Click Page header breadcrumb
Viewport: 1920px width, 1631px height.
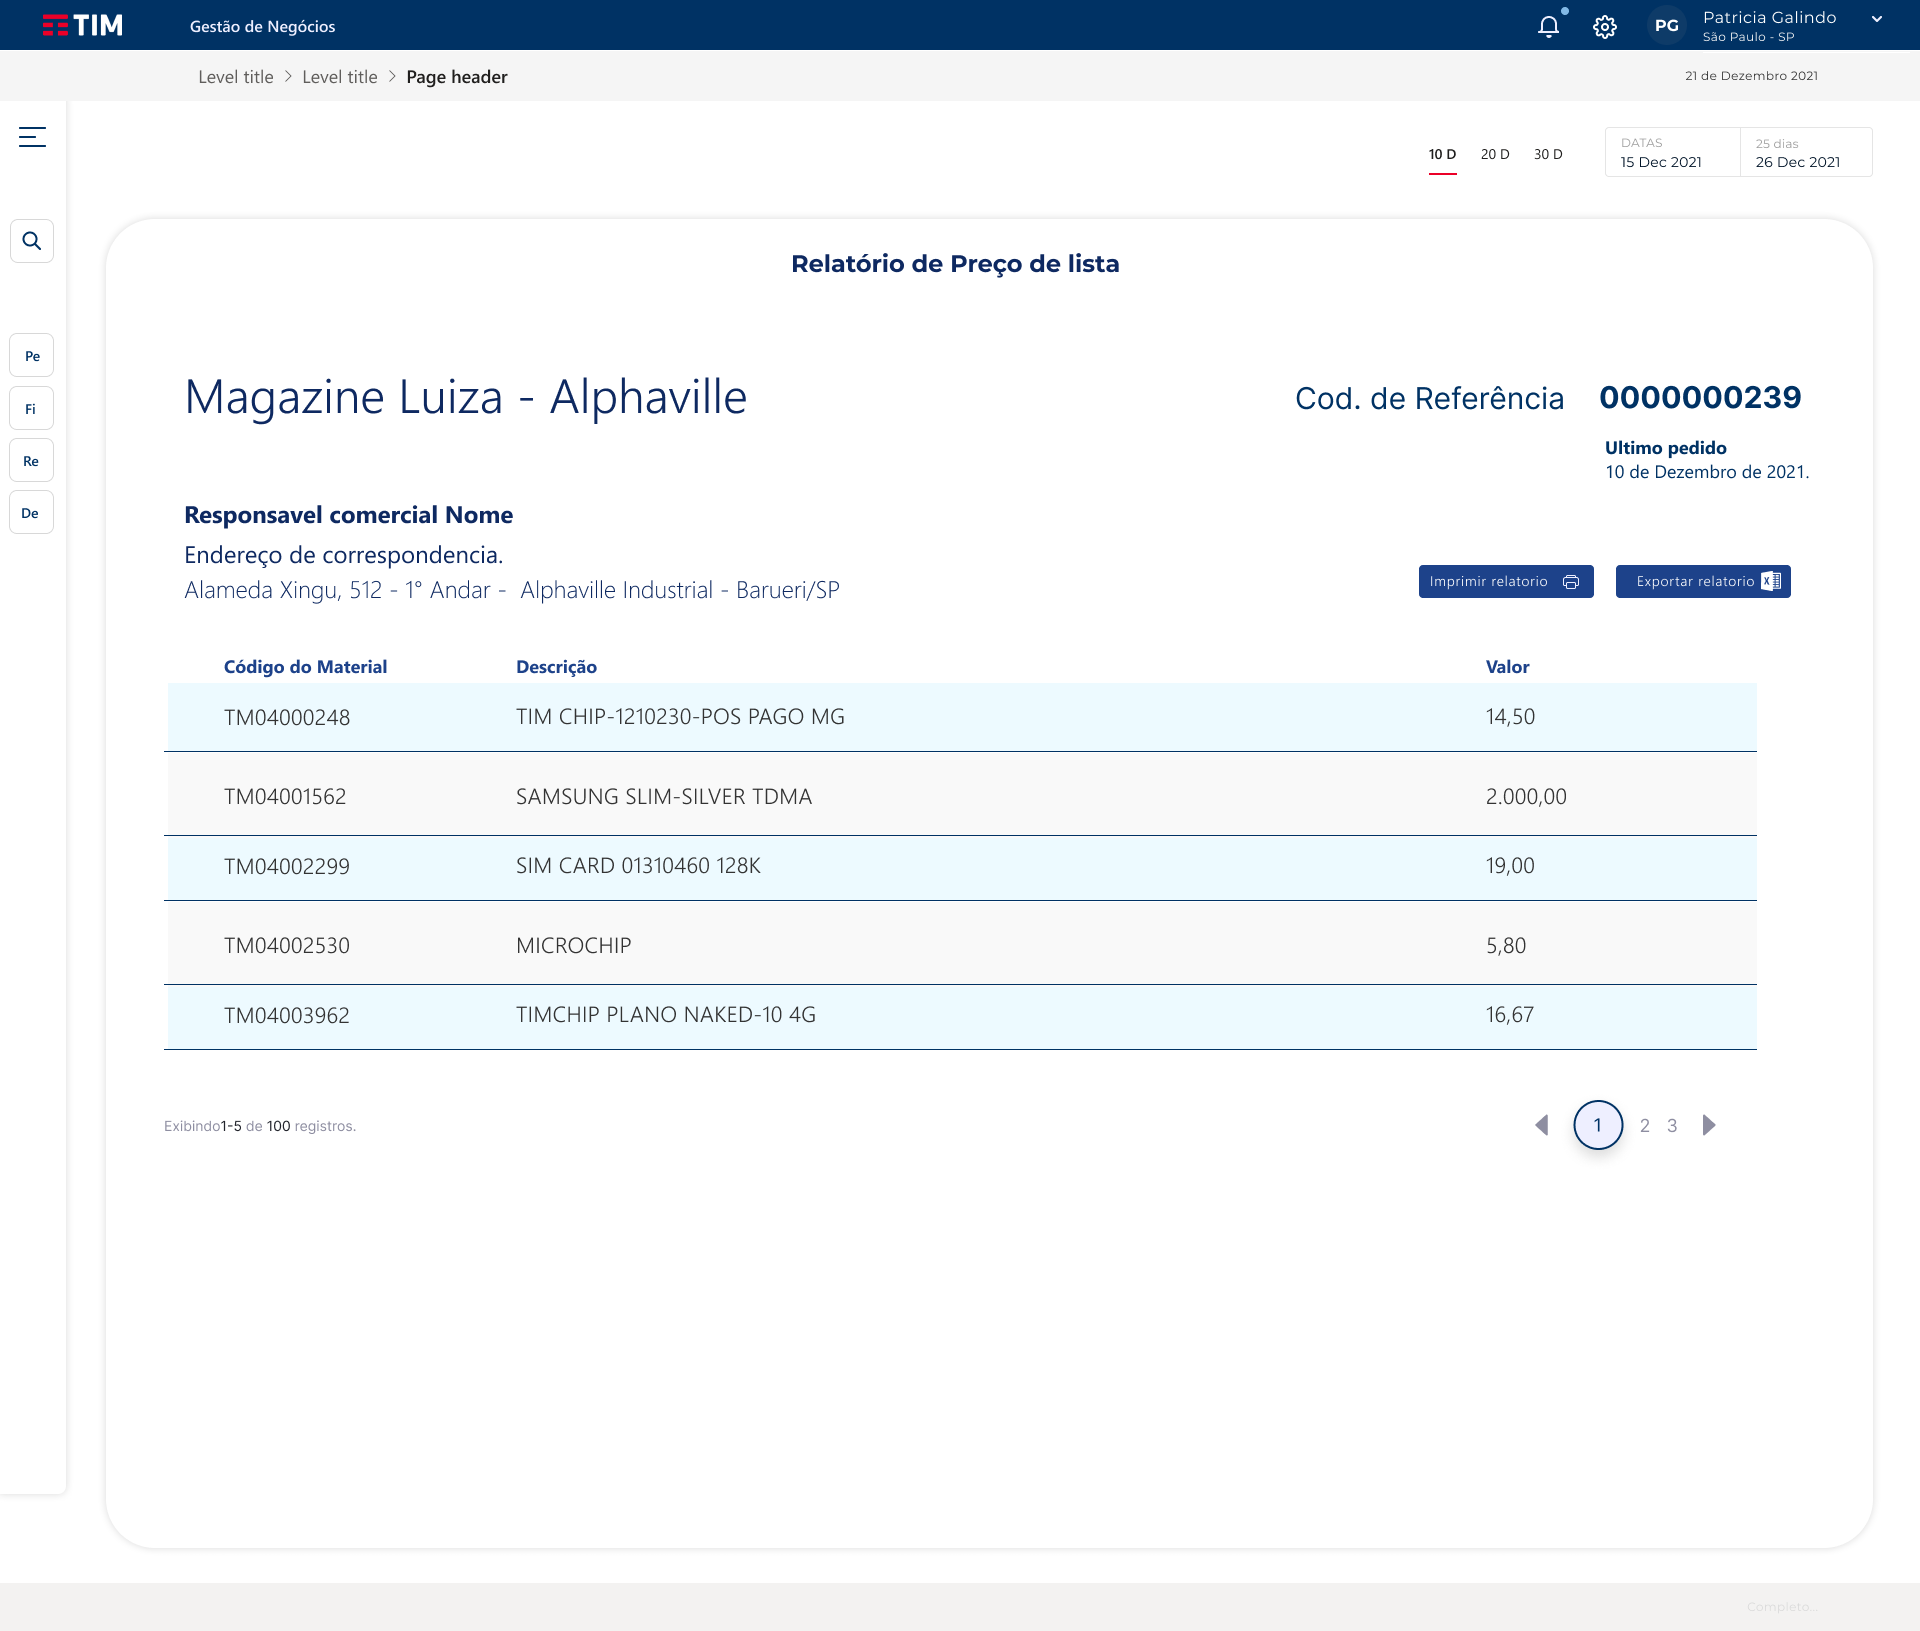tap(457, 77)
